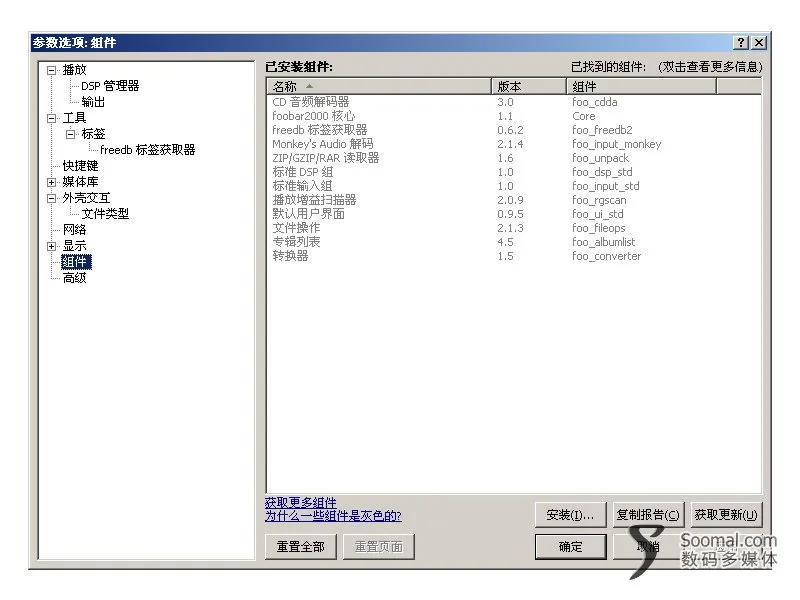Select the 标准输入组 row
Viewport: 800px width, 600px height.
pos(514,186)
